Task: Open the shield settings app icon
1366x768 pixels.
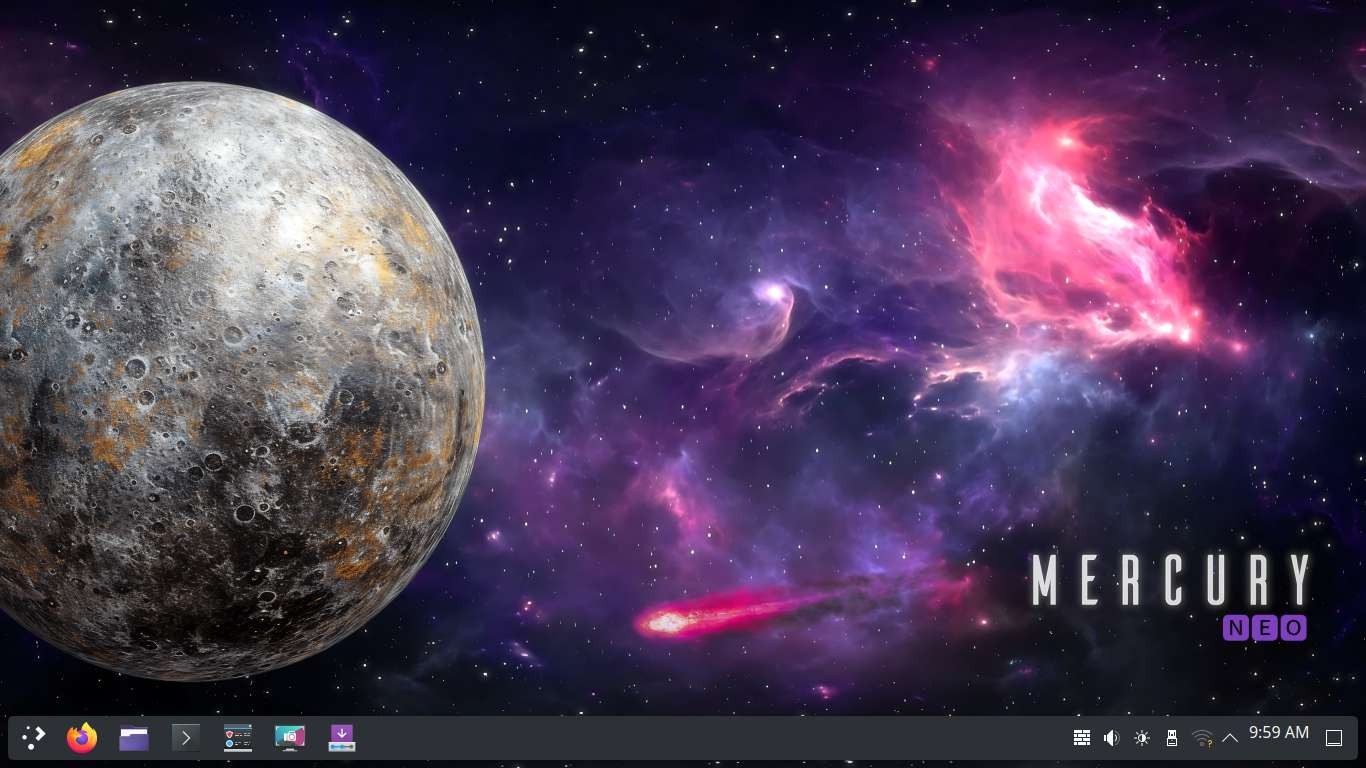Action: (238, 738)
